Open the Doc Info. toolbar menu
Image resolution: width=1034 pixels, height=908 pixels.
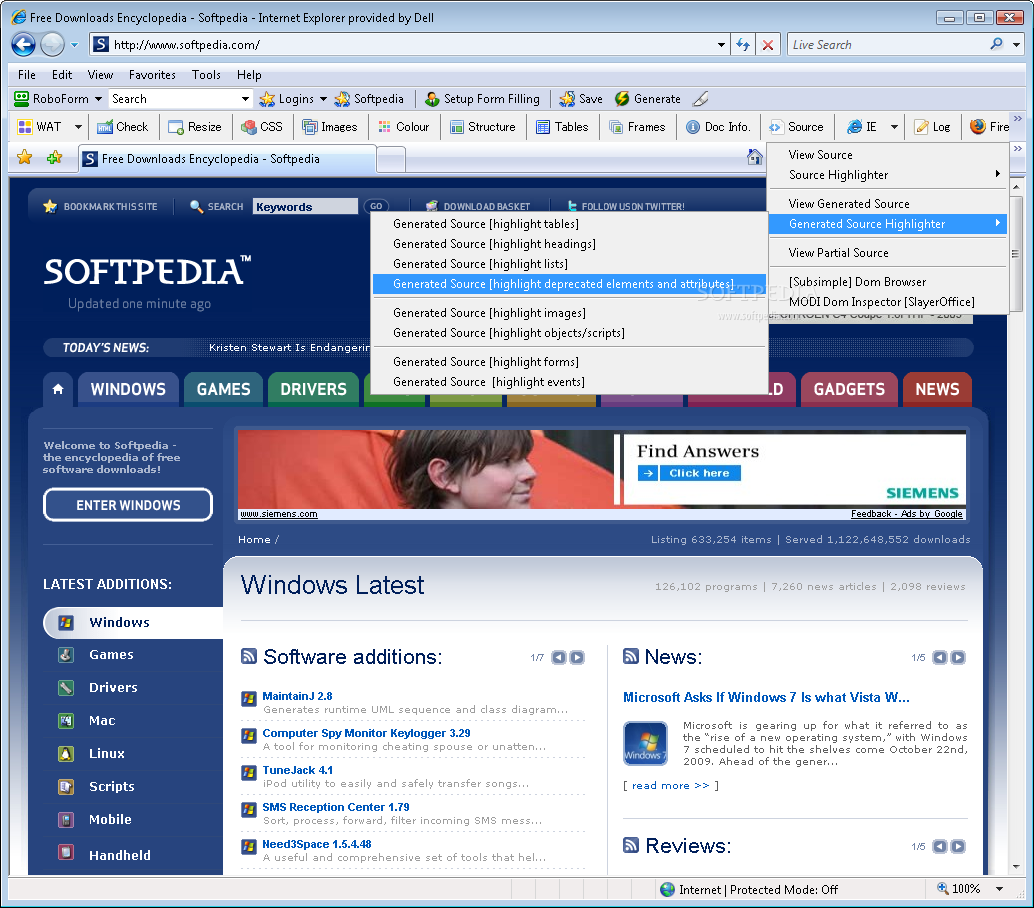718,127
